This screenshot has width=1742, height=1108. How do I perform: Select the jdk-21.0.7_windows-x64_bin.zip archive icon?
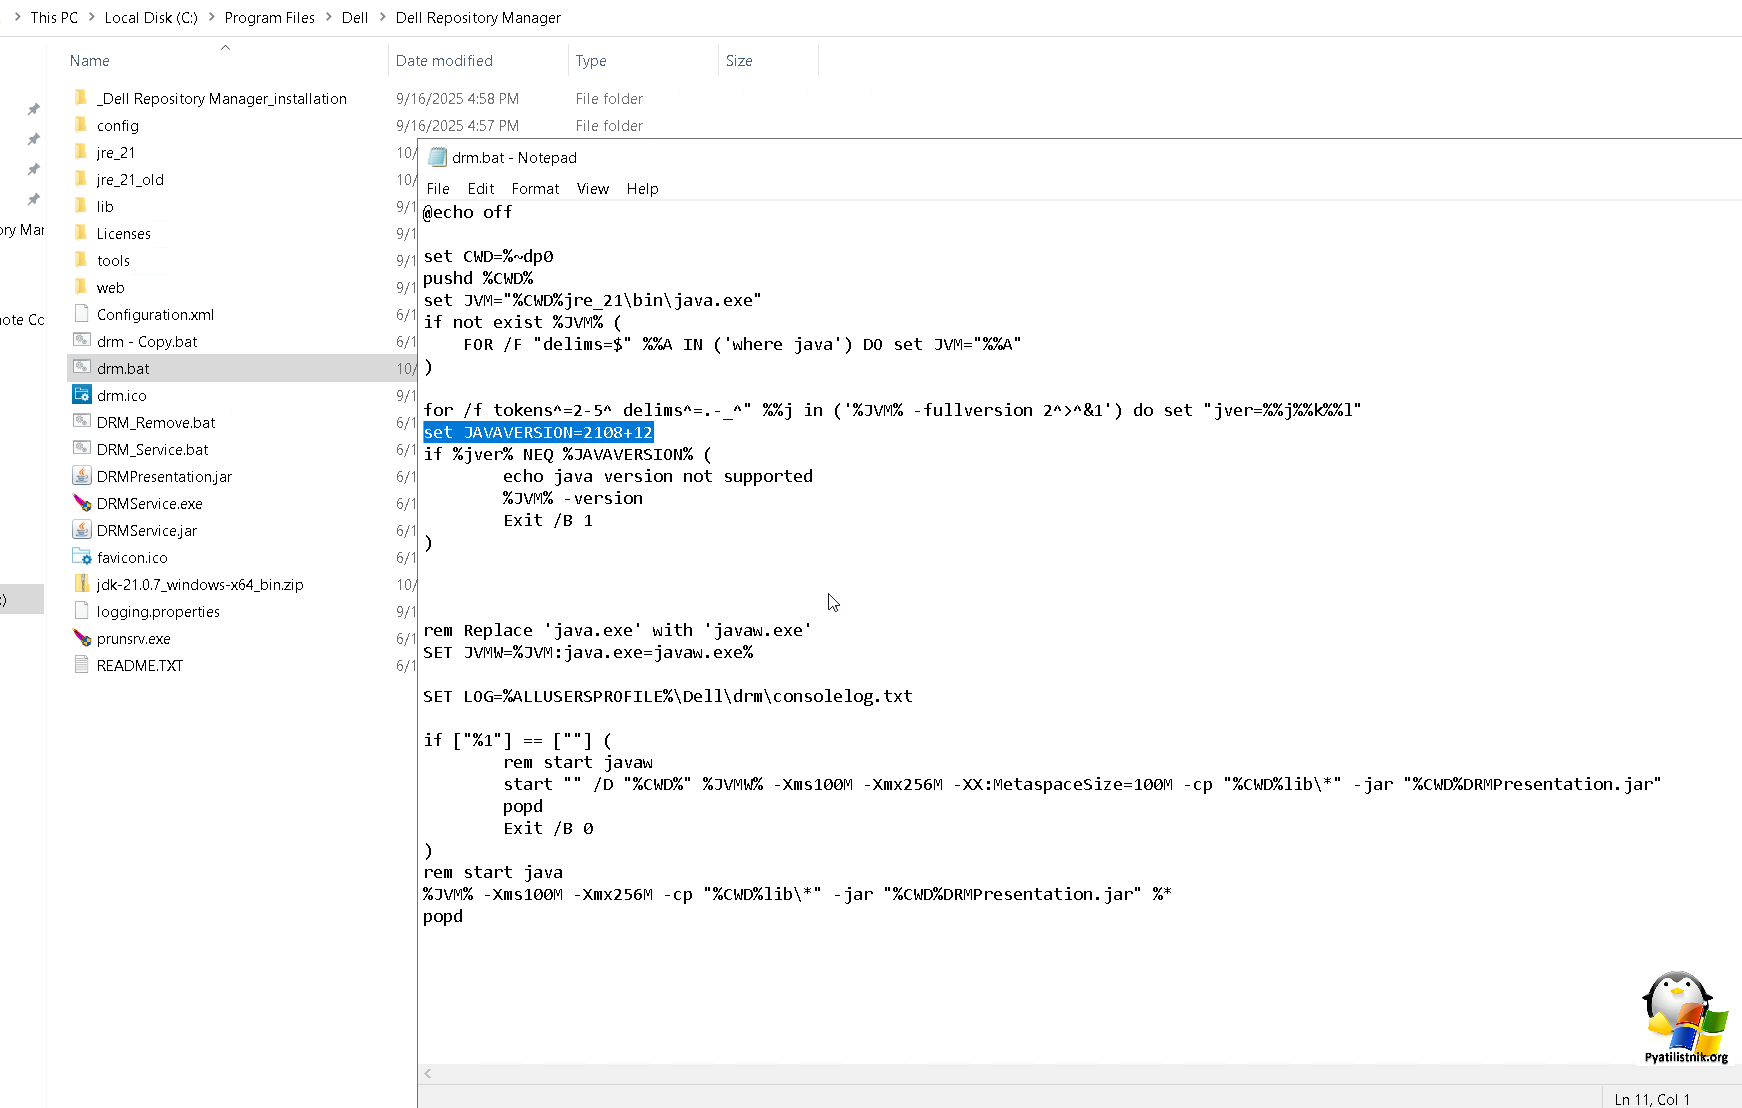(x=82, y=584)
